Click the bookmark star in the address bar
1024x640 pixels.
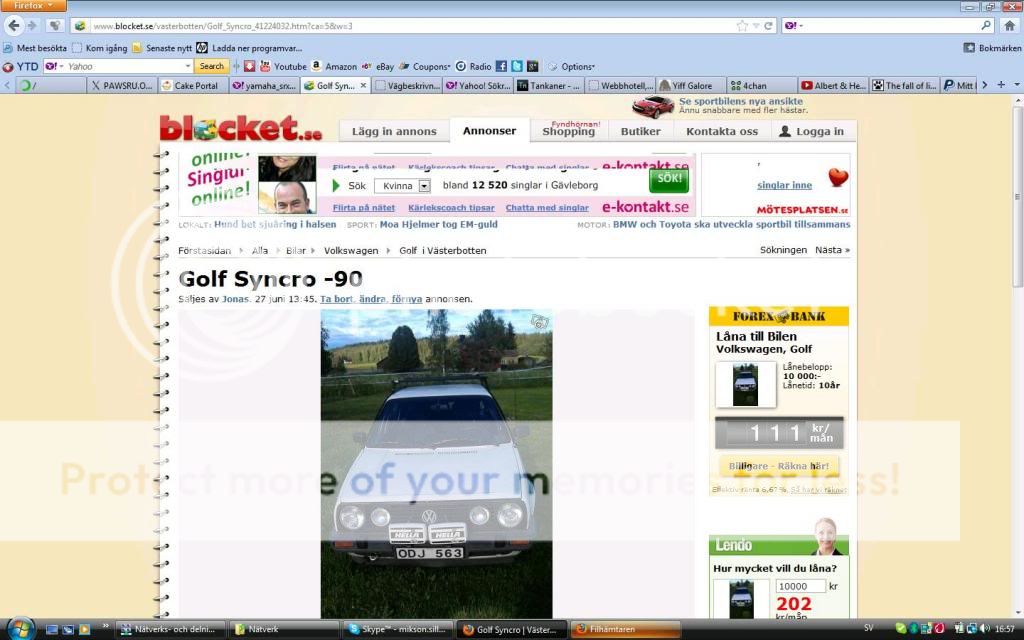coord(741,26)
